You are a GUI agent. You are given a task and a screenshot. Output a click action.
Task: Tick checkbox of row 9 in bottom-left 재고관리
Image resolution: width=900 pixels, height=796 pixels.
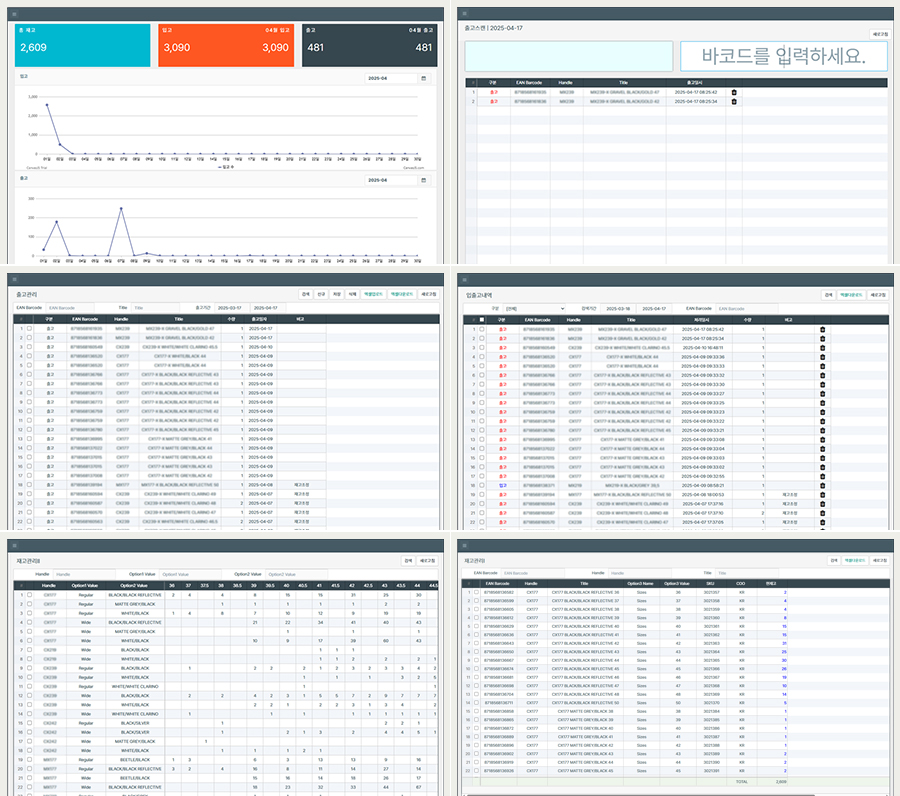point(29,668)
